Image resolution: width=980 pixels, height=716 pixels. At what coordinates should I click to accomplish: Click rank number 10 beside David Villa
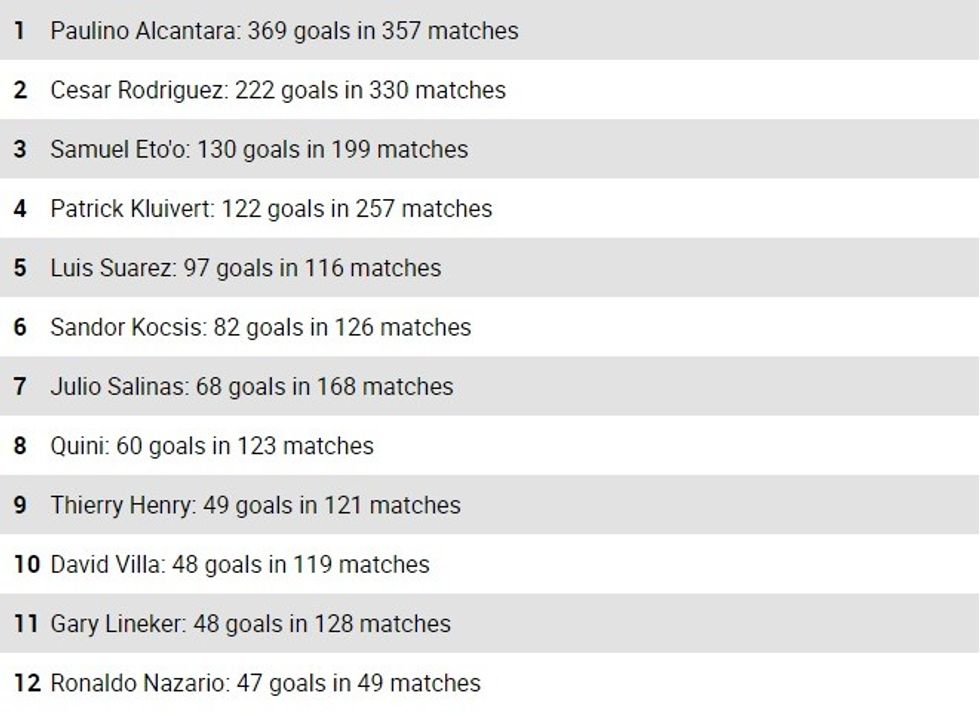pyautogui.click(x=26, y=565)
